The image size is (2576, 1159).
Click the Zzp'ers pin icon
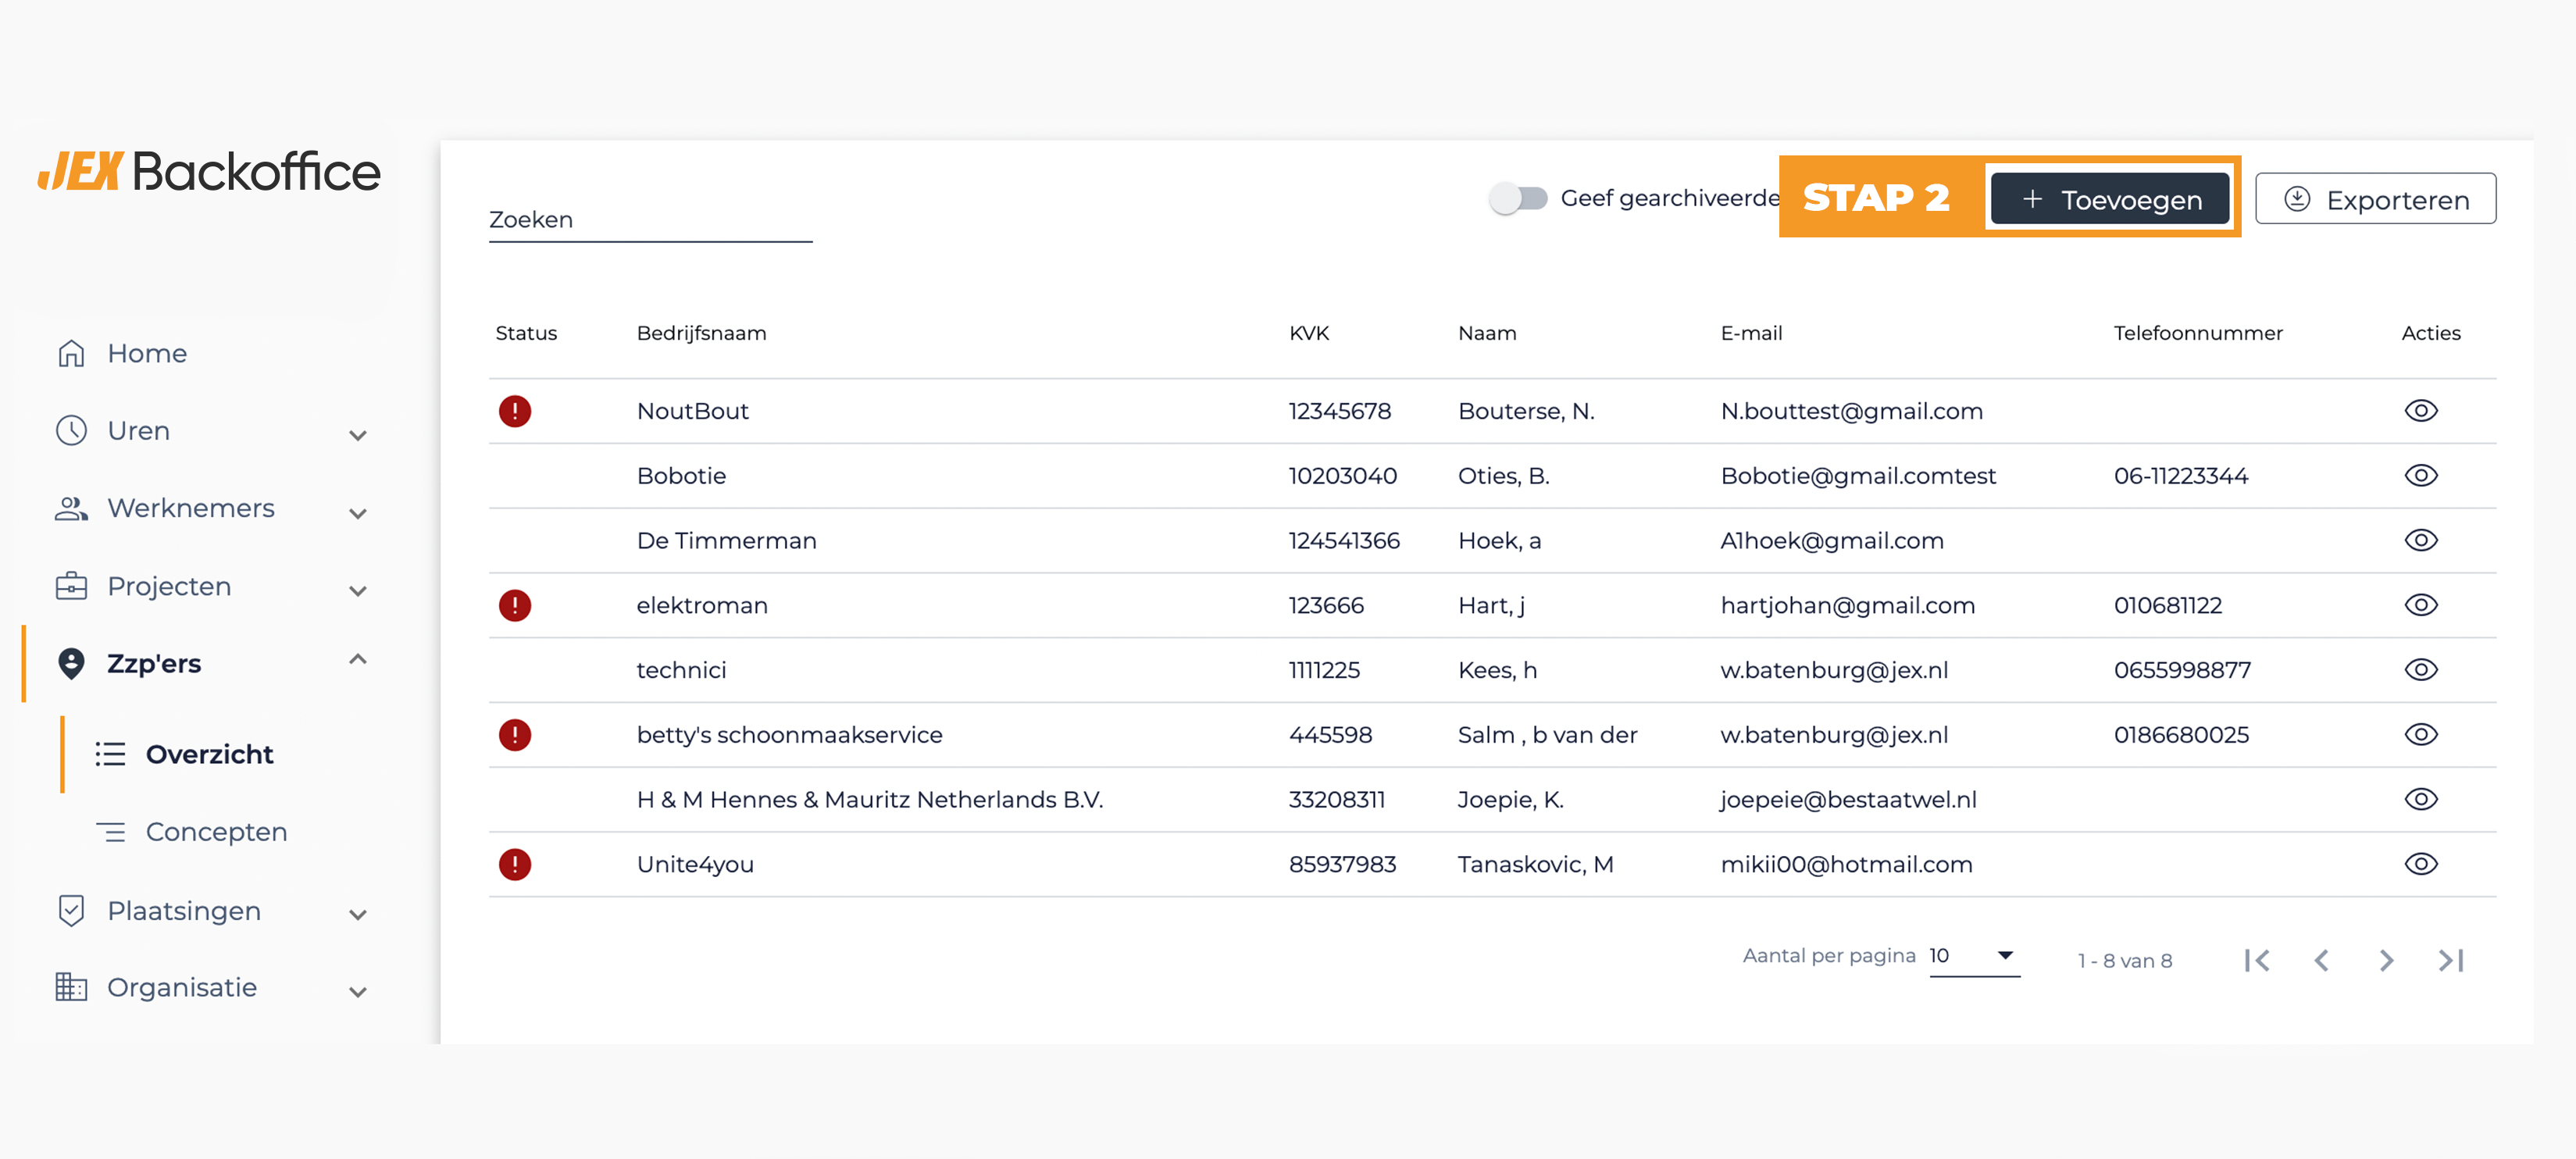[x=71, y=664]
